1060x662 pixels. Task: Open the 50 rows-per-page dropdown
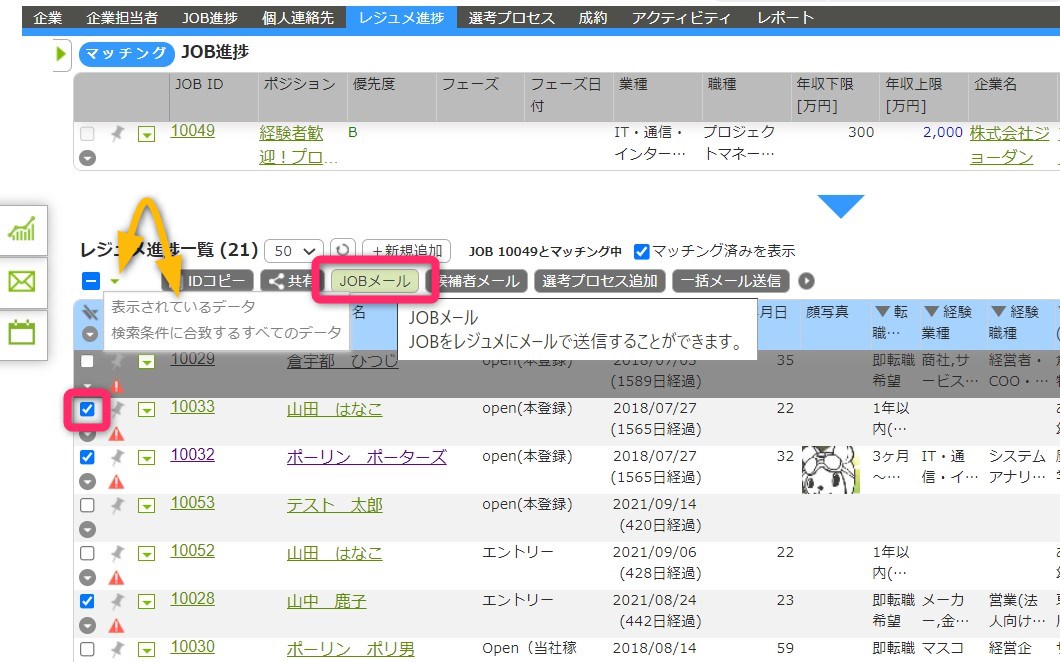(x=295, y=251)
